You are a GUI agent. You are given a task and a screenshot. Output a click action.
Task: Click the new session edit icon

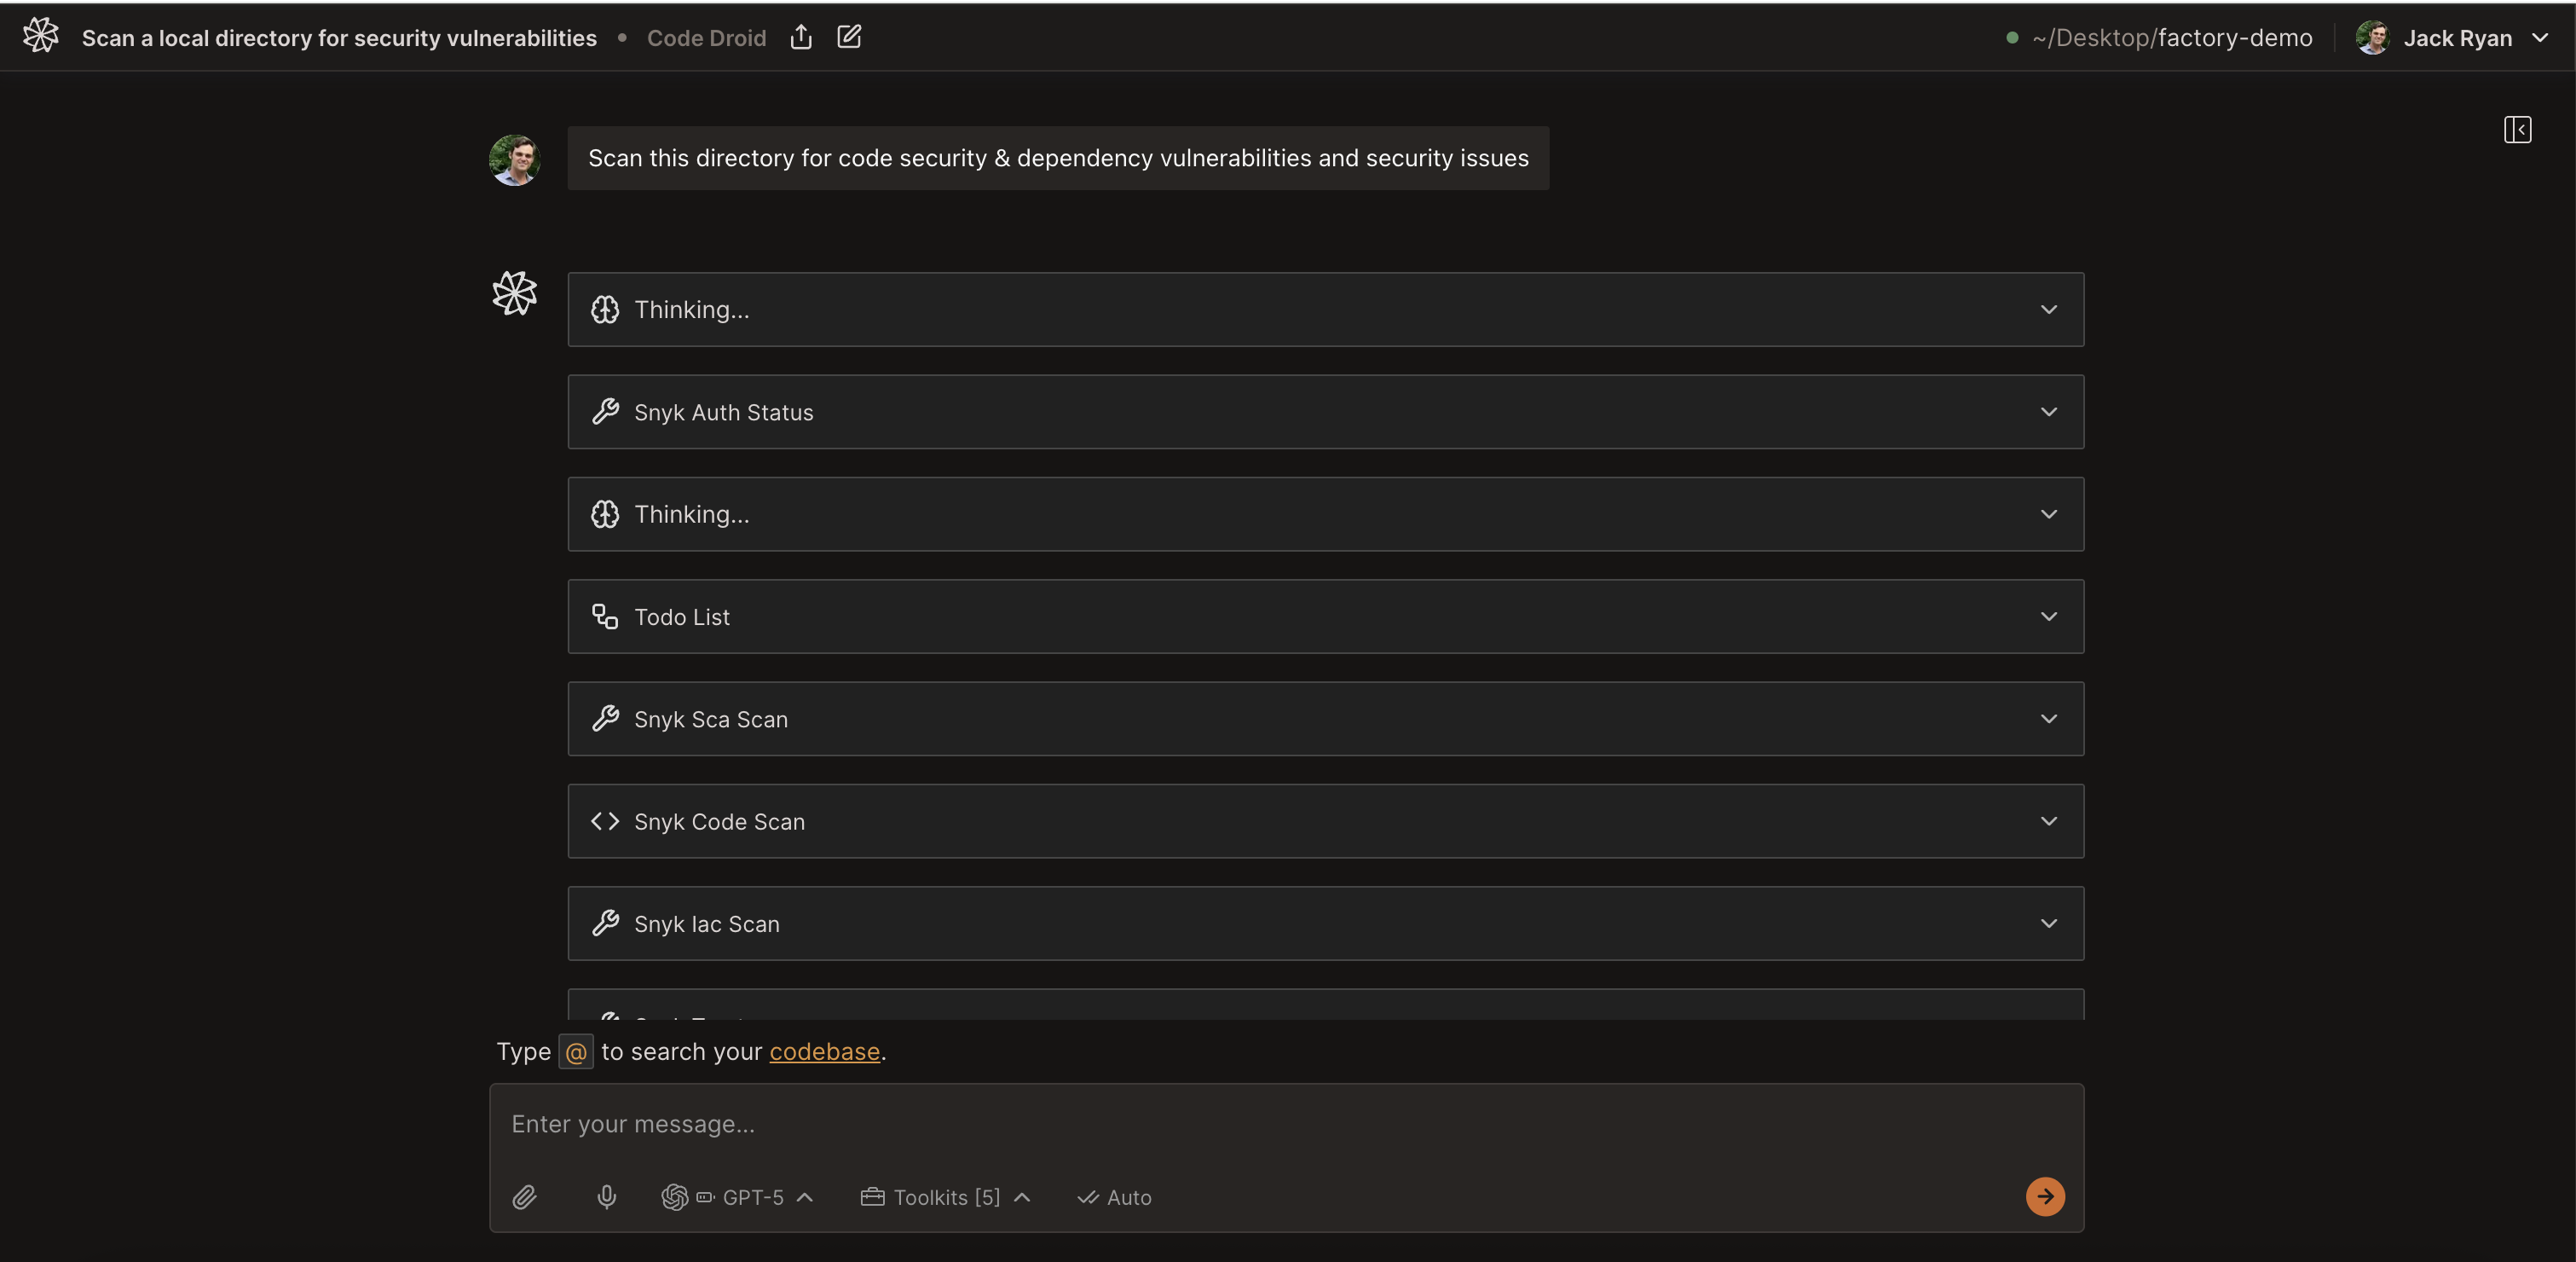click(849, 37)
